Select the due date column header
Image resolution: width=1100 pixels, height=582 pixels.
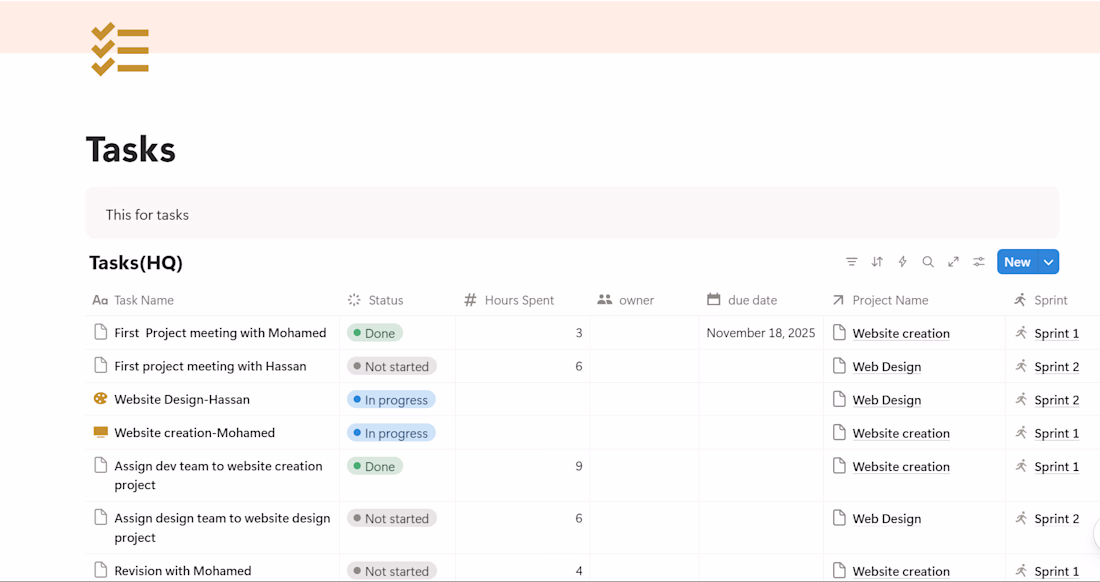(x=752, y=300)
